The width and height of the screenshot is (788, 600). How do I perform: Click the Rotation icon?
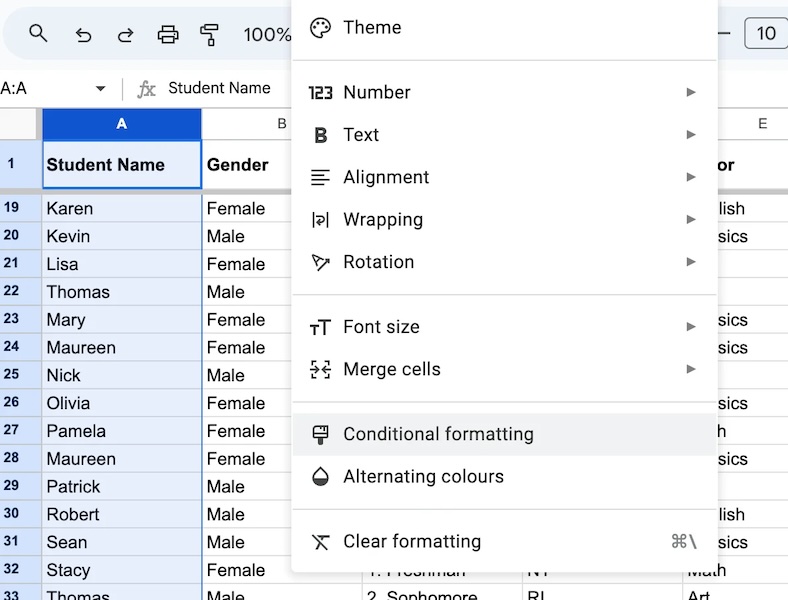321,262
